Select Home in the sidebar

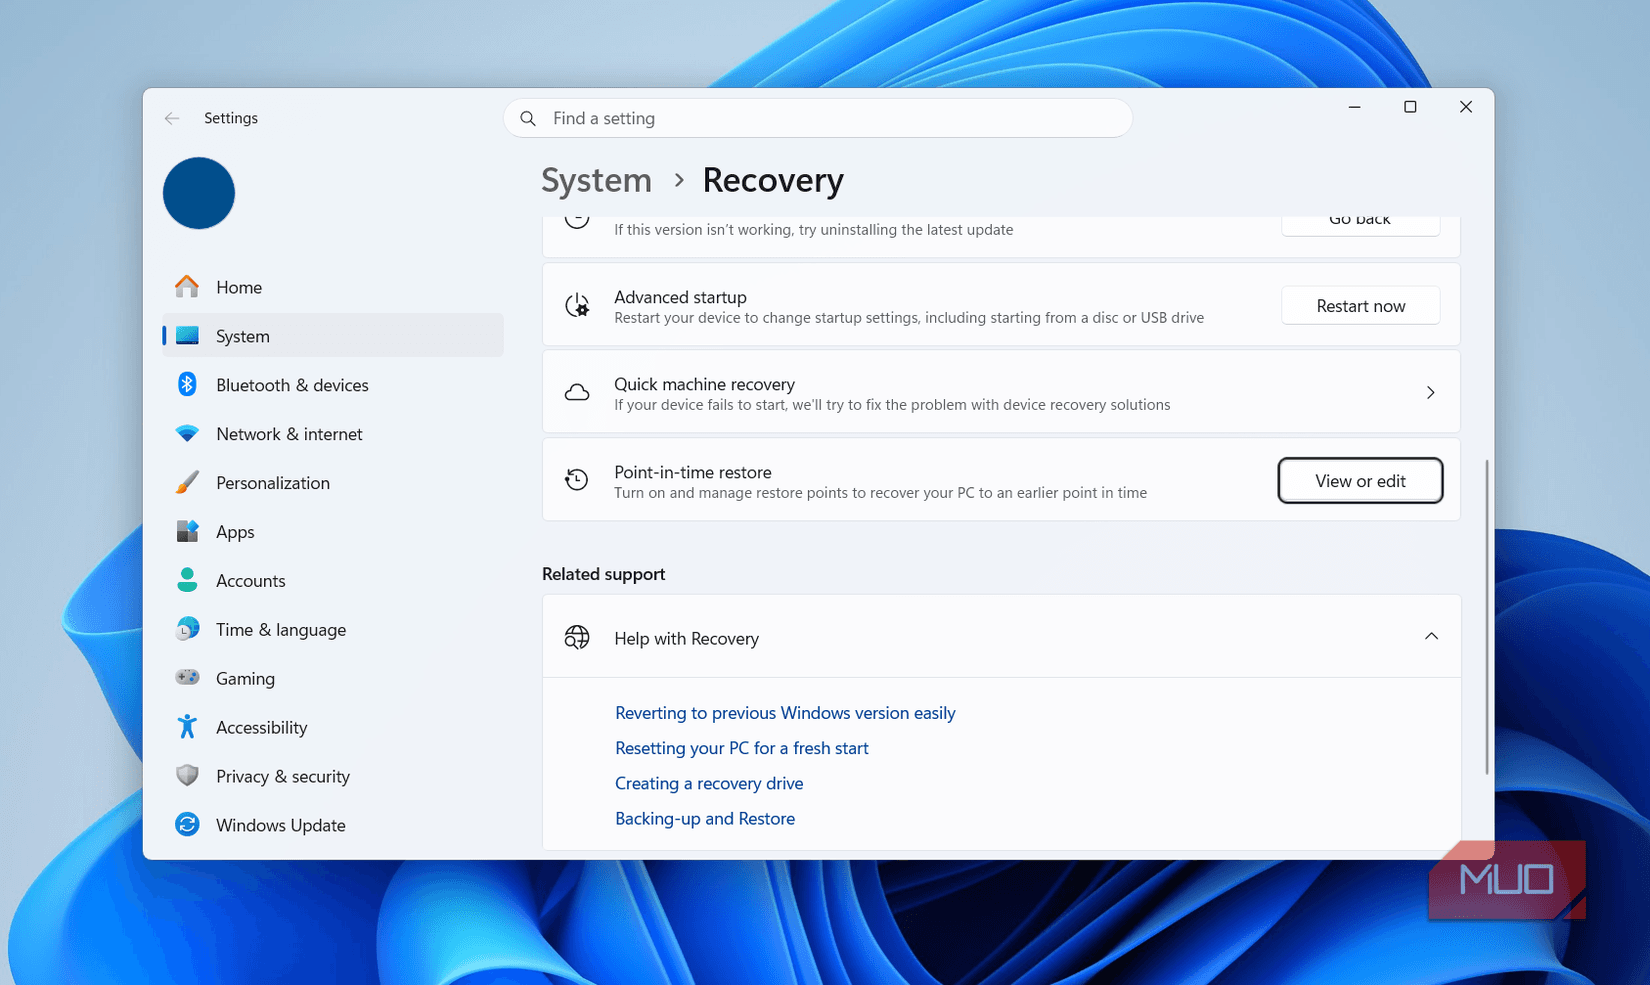[333, 287]
